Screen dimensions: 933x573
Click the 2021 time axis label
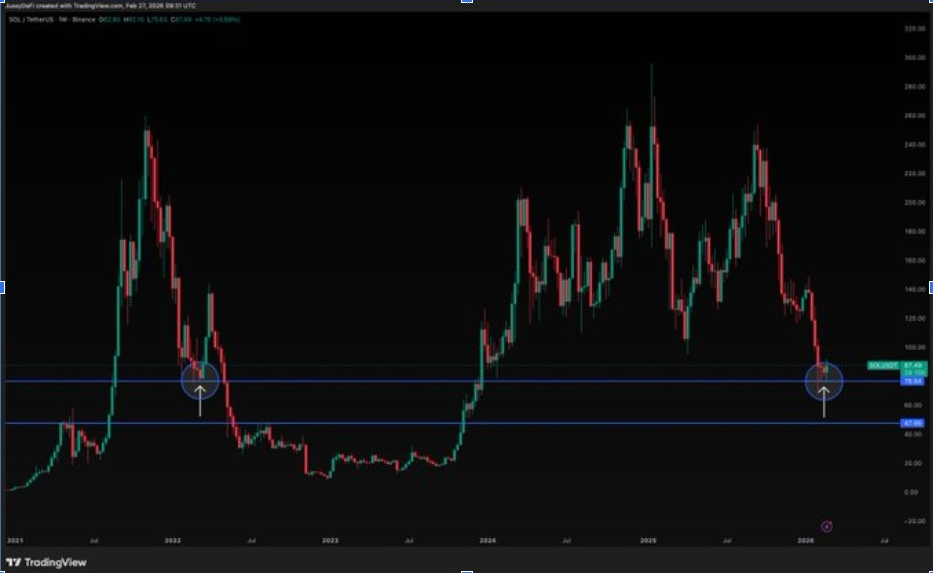[x=15, y=541]
